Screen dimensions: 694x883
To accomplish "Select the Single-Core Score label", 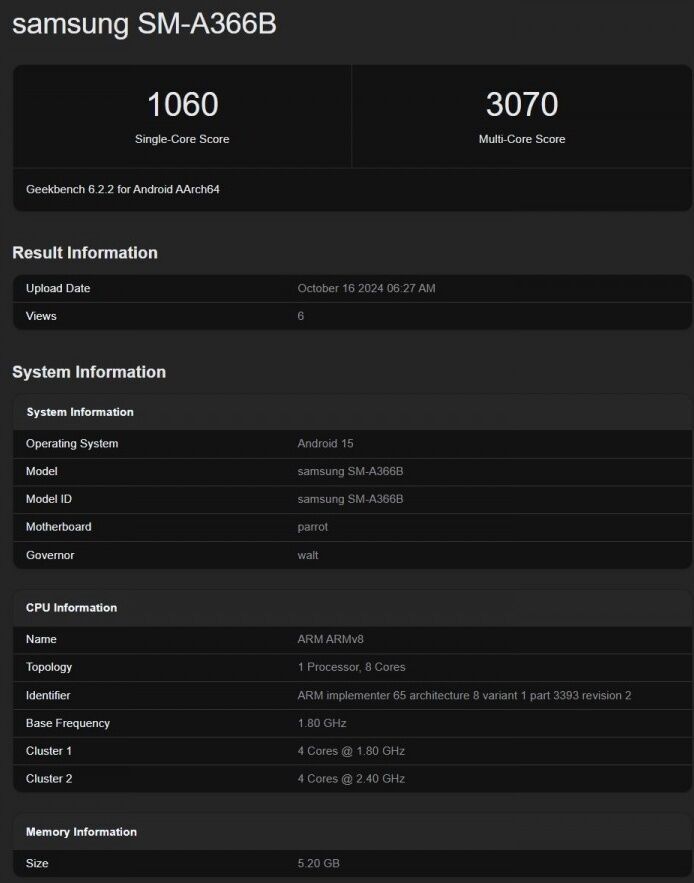I will pos(182,139).
